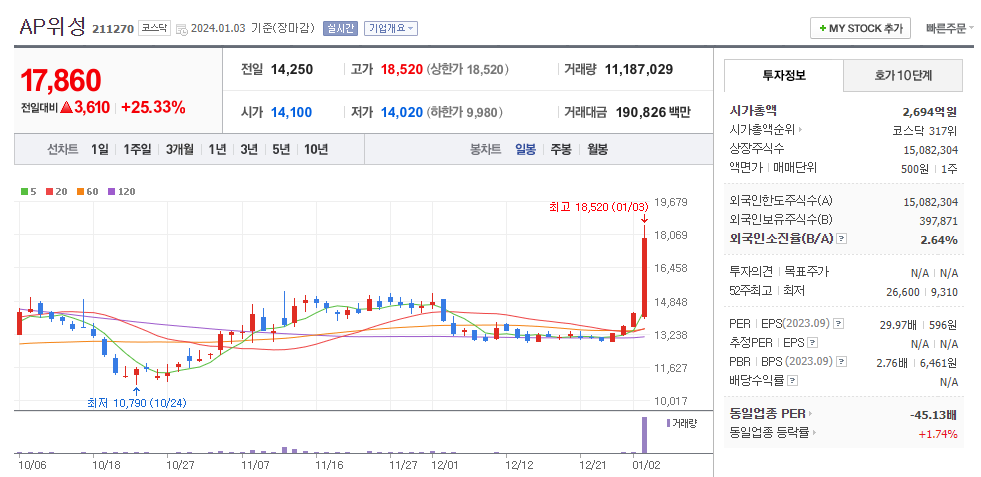
Task: Open help icon beside 추정PER EPS
Action: [812, 342]
